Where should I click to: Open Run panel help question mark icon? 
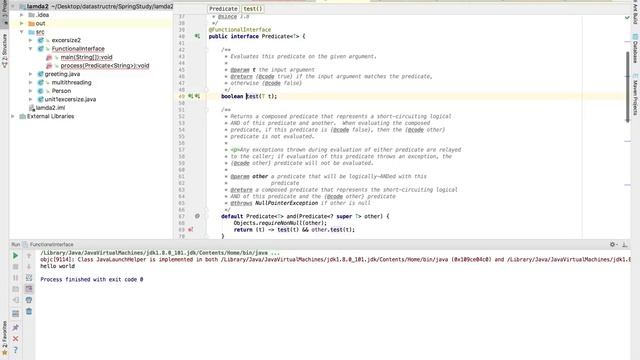(x=16, y=350)
